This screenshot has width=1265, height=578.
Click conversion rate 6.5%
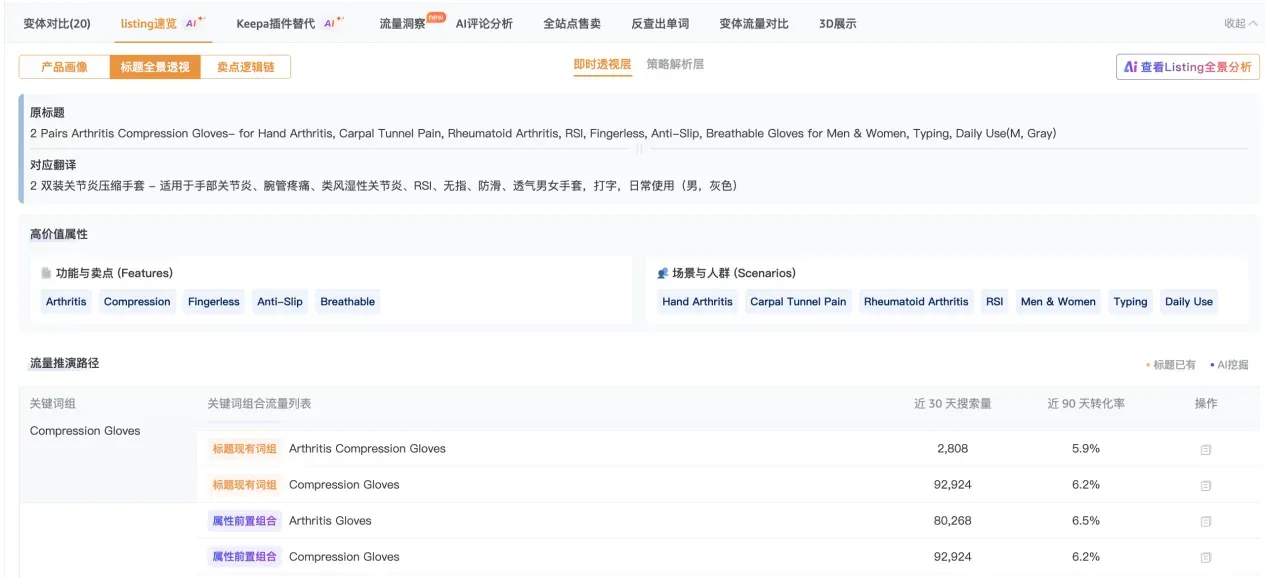[x=1086, y=521]
